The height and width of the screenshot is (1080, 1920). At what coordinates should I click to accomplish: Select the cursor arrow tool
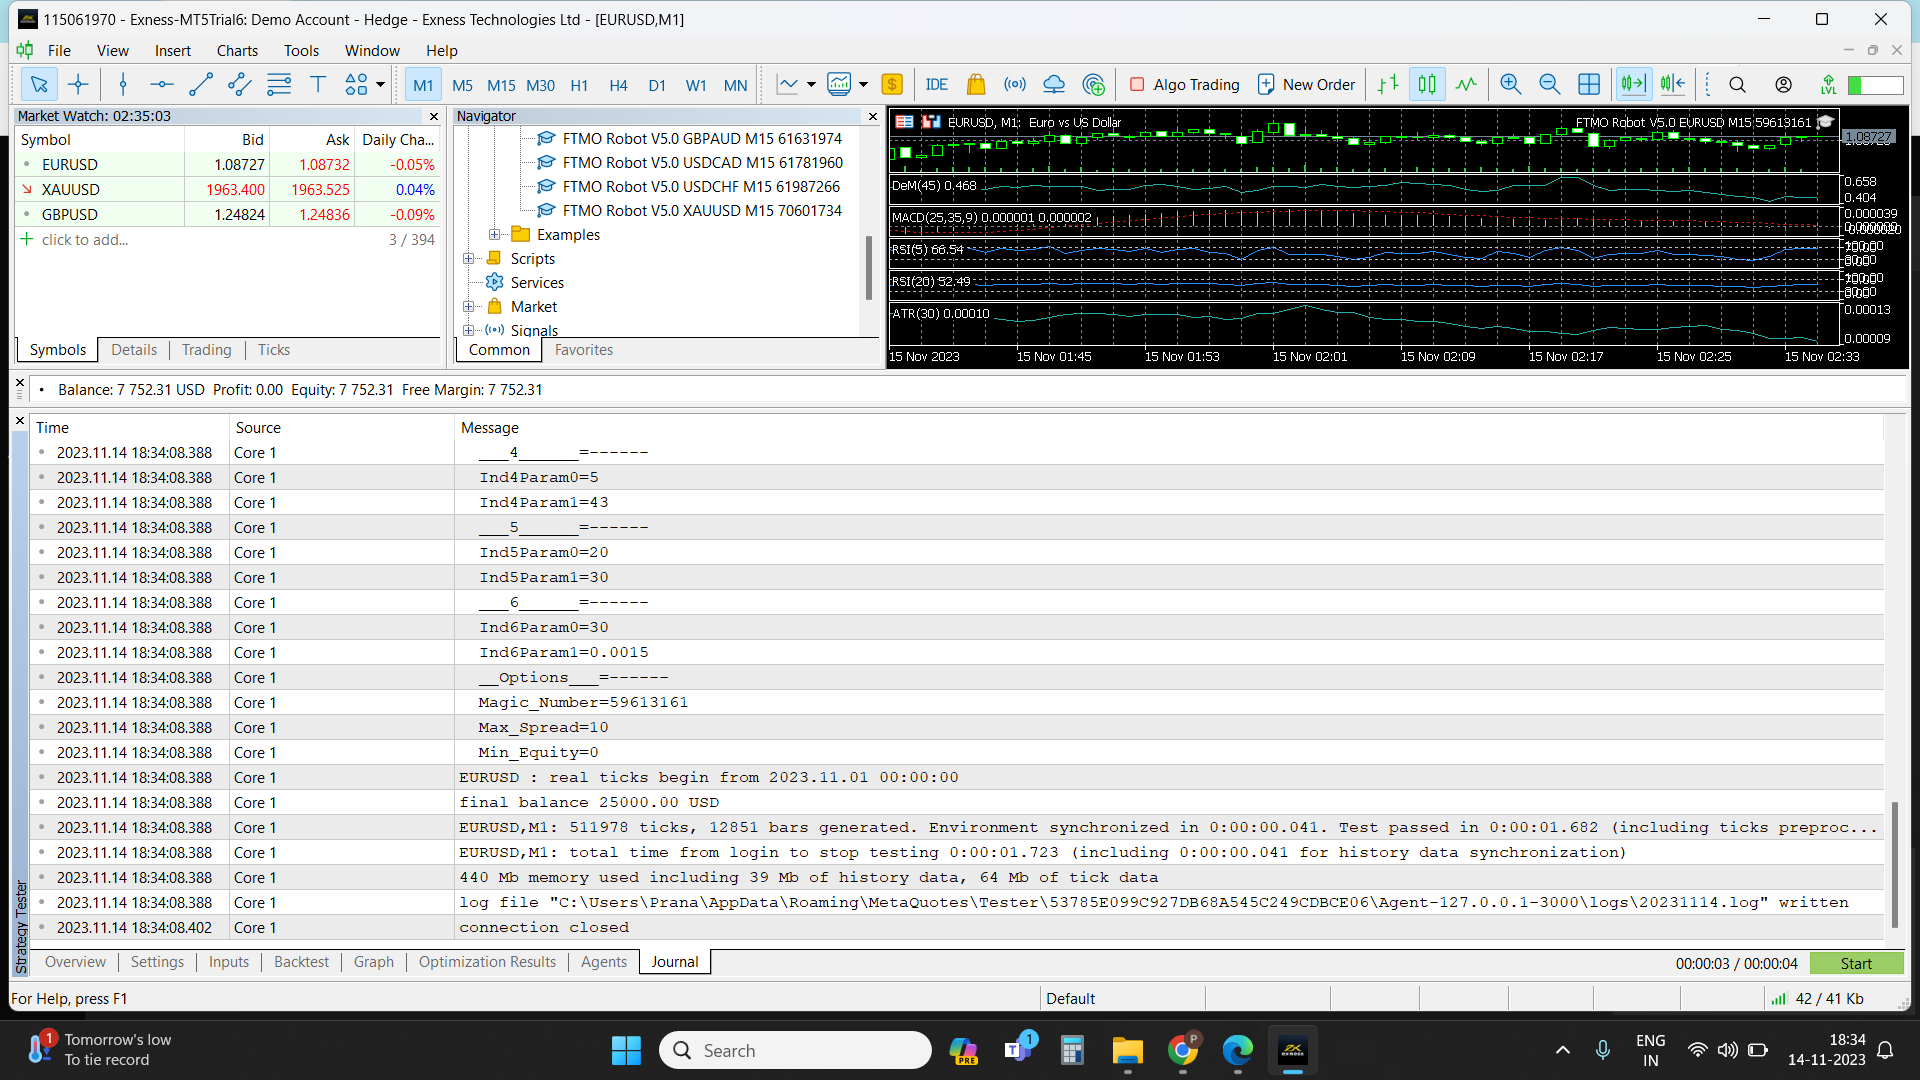coord(38,85)
